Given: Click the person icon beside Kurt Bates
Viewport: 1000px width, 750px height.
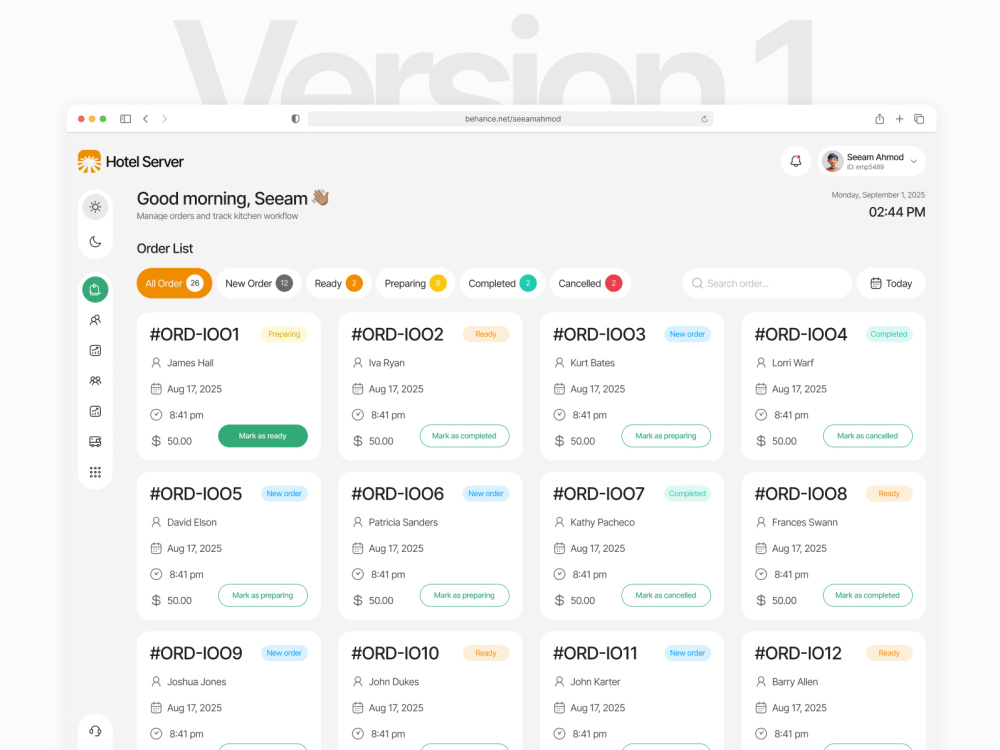Looking at the screenshot, I should tap(559, 363).
